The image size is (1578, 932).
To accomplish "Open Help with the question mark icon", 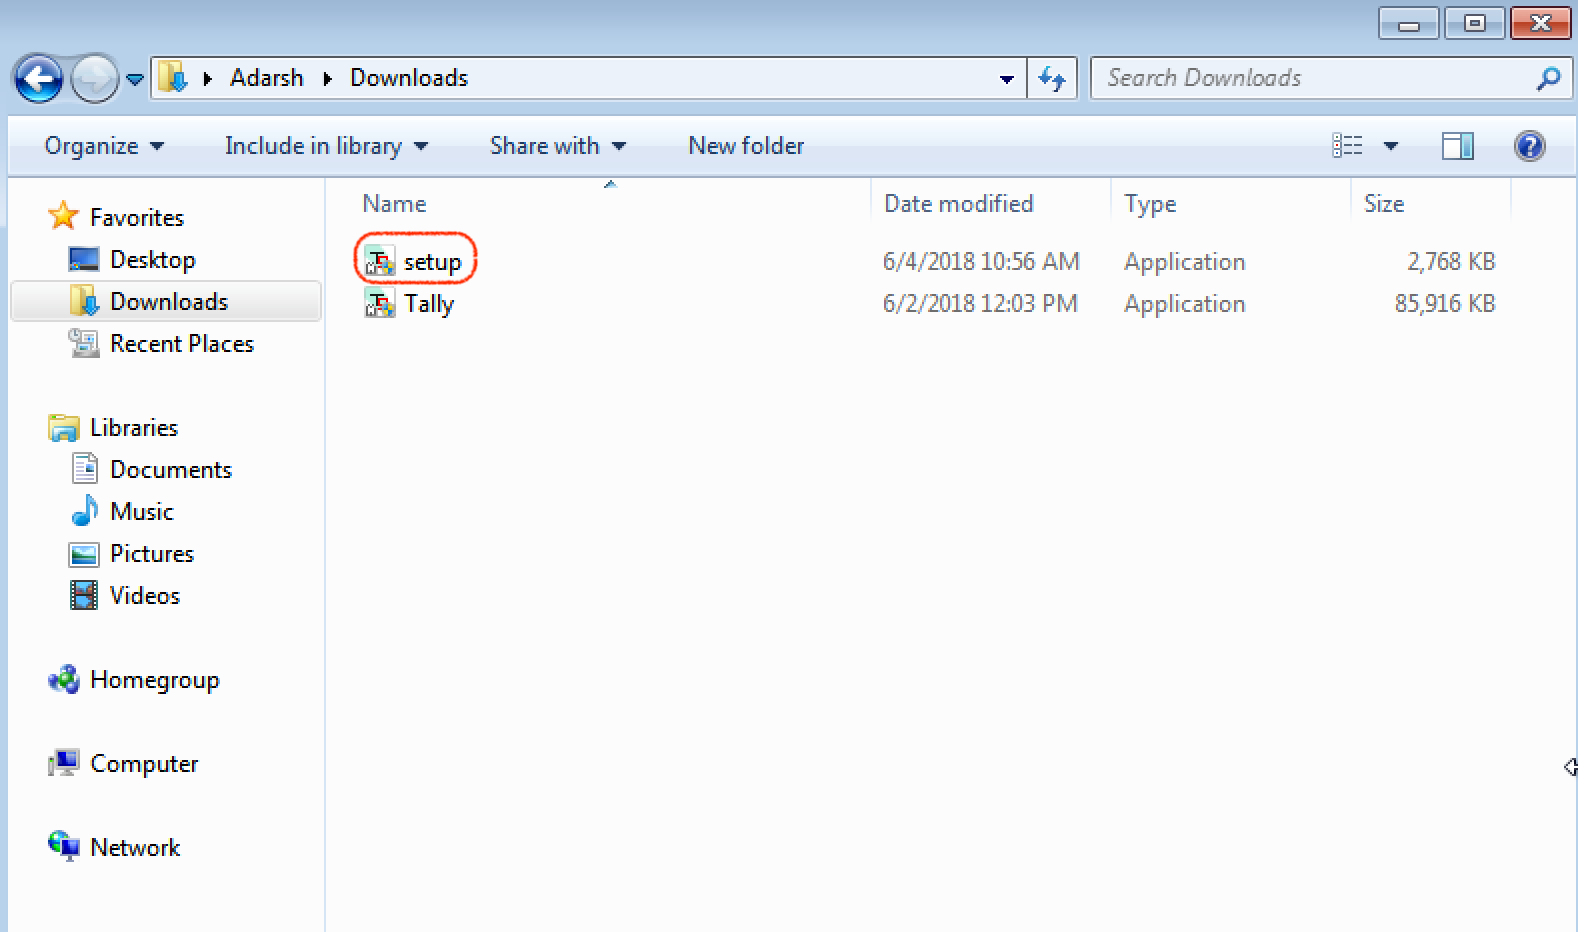I will 1529,146.
